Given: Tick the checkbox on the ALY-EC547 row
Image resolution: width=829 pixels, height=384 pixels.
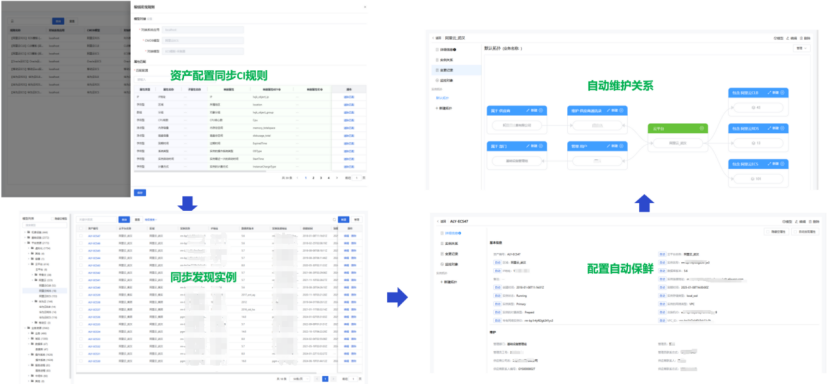Looking at the screenshot, I should (81, 235).
